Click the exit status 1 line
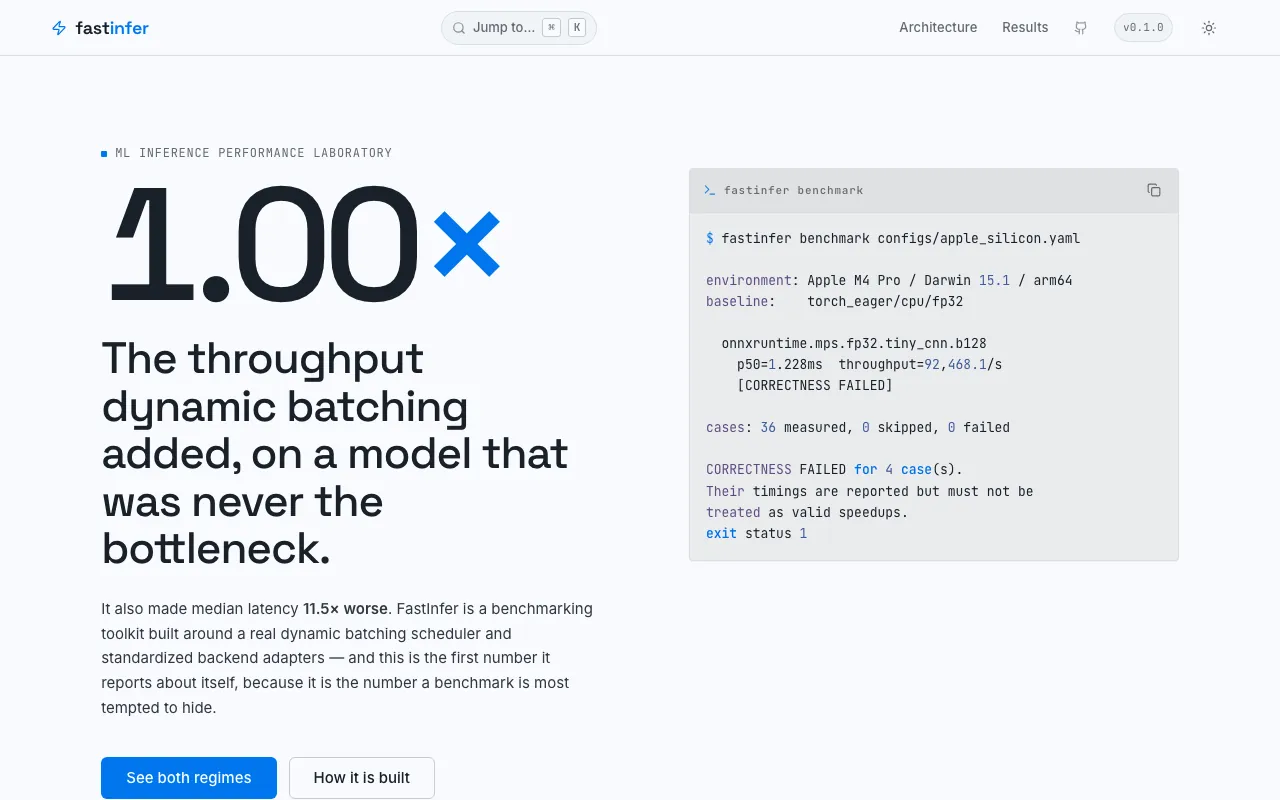Viewport: 1280px width, 800px height. point(756,533)
